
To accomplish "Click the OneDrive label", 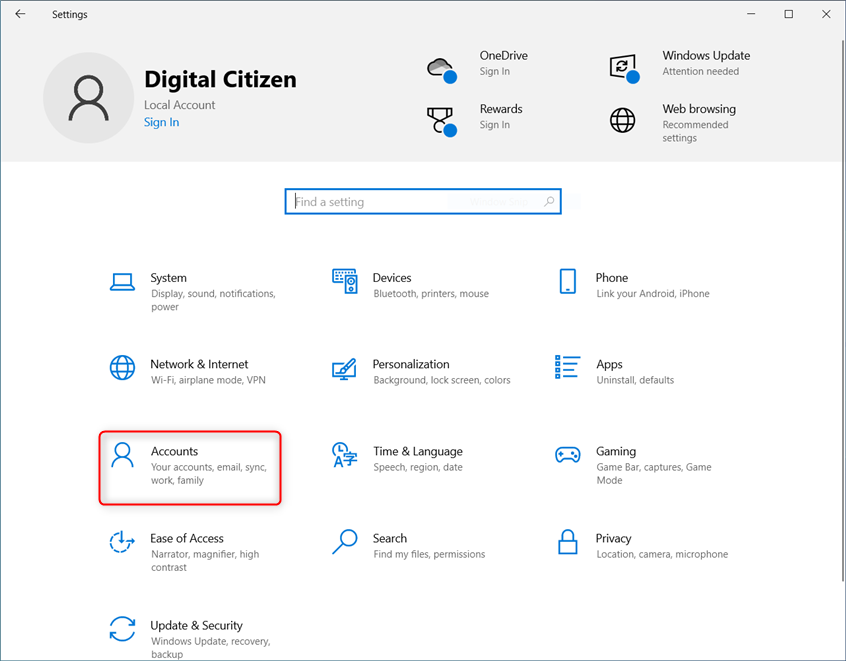I will pos(503,56).
